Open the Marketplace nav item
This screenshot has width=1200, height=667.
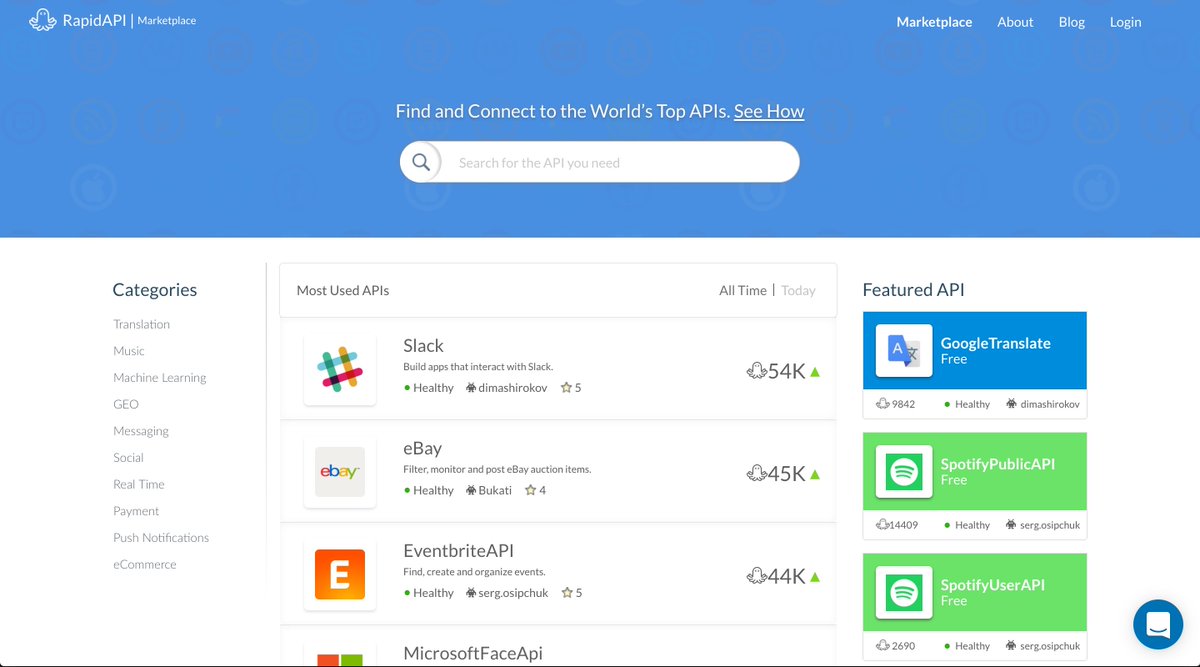(934, 22)
